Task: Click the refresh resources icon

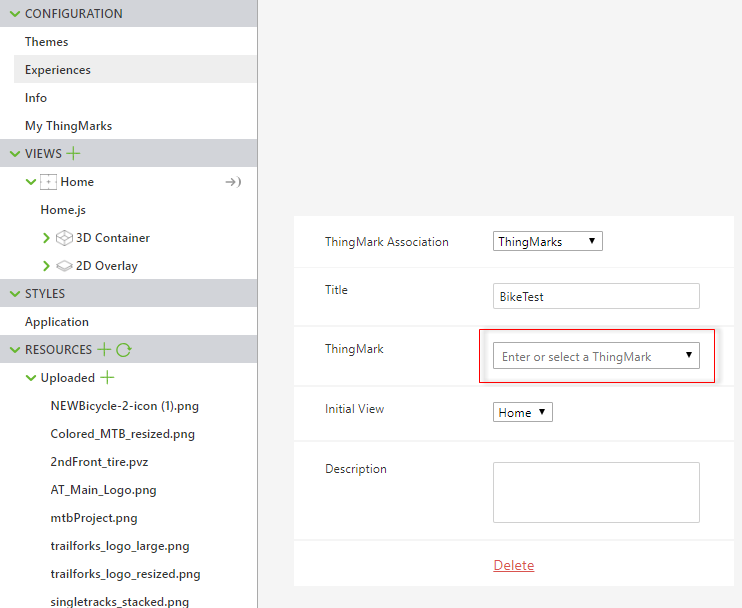Action: pyautogui.click(x=124, y=350)
